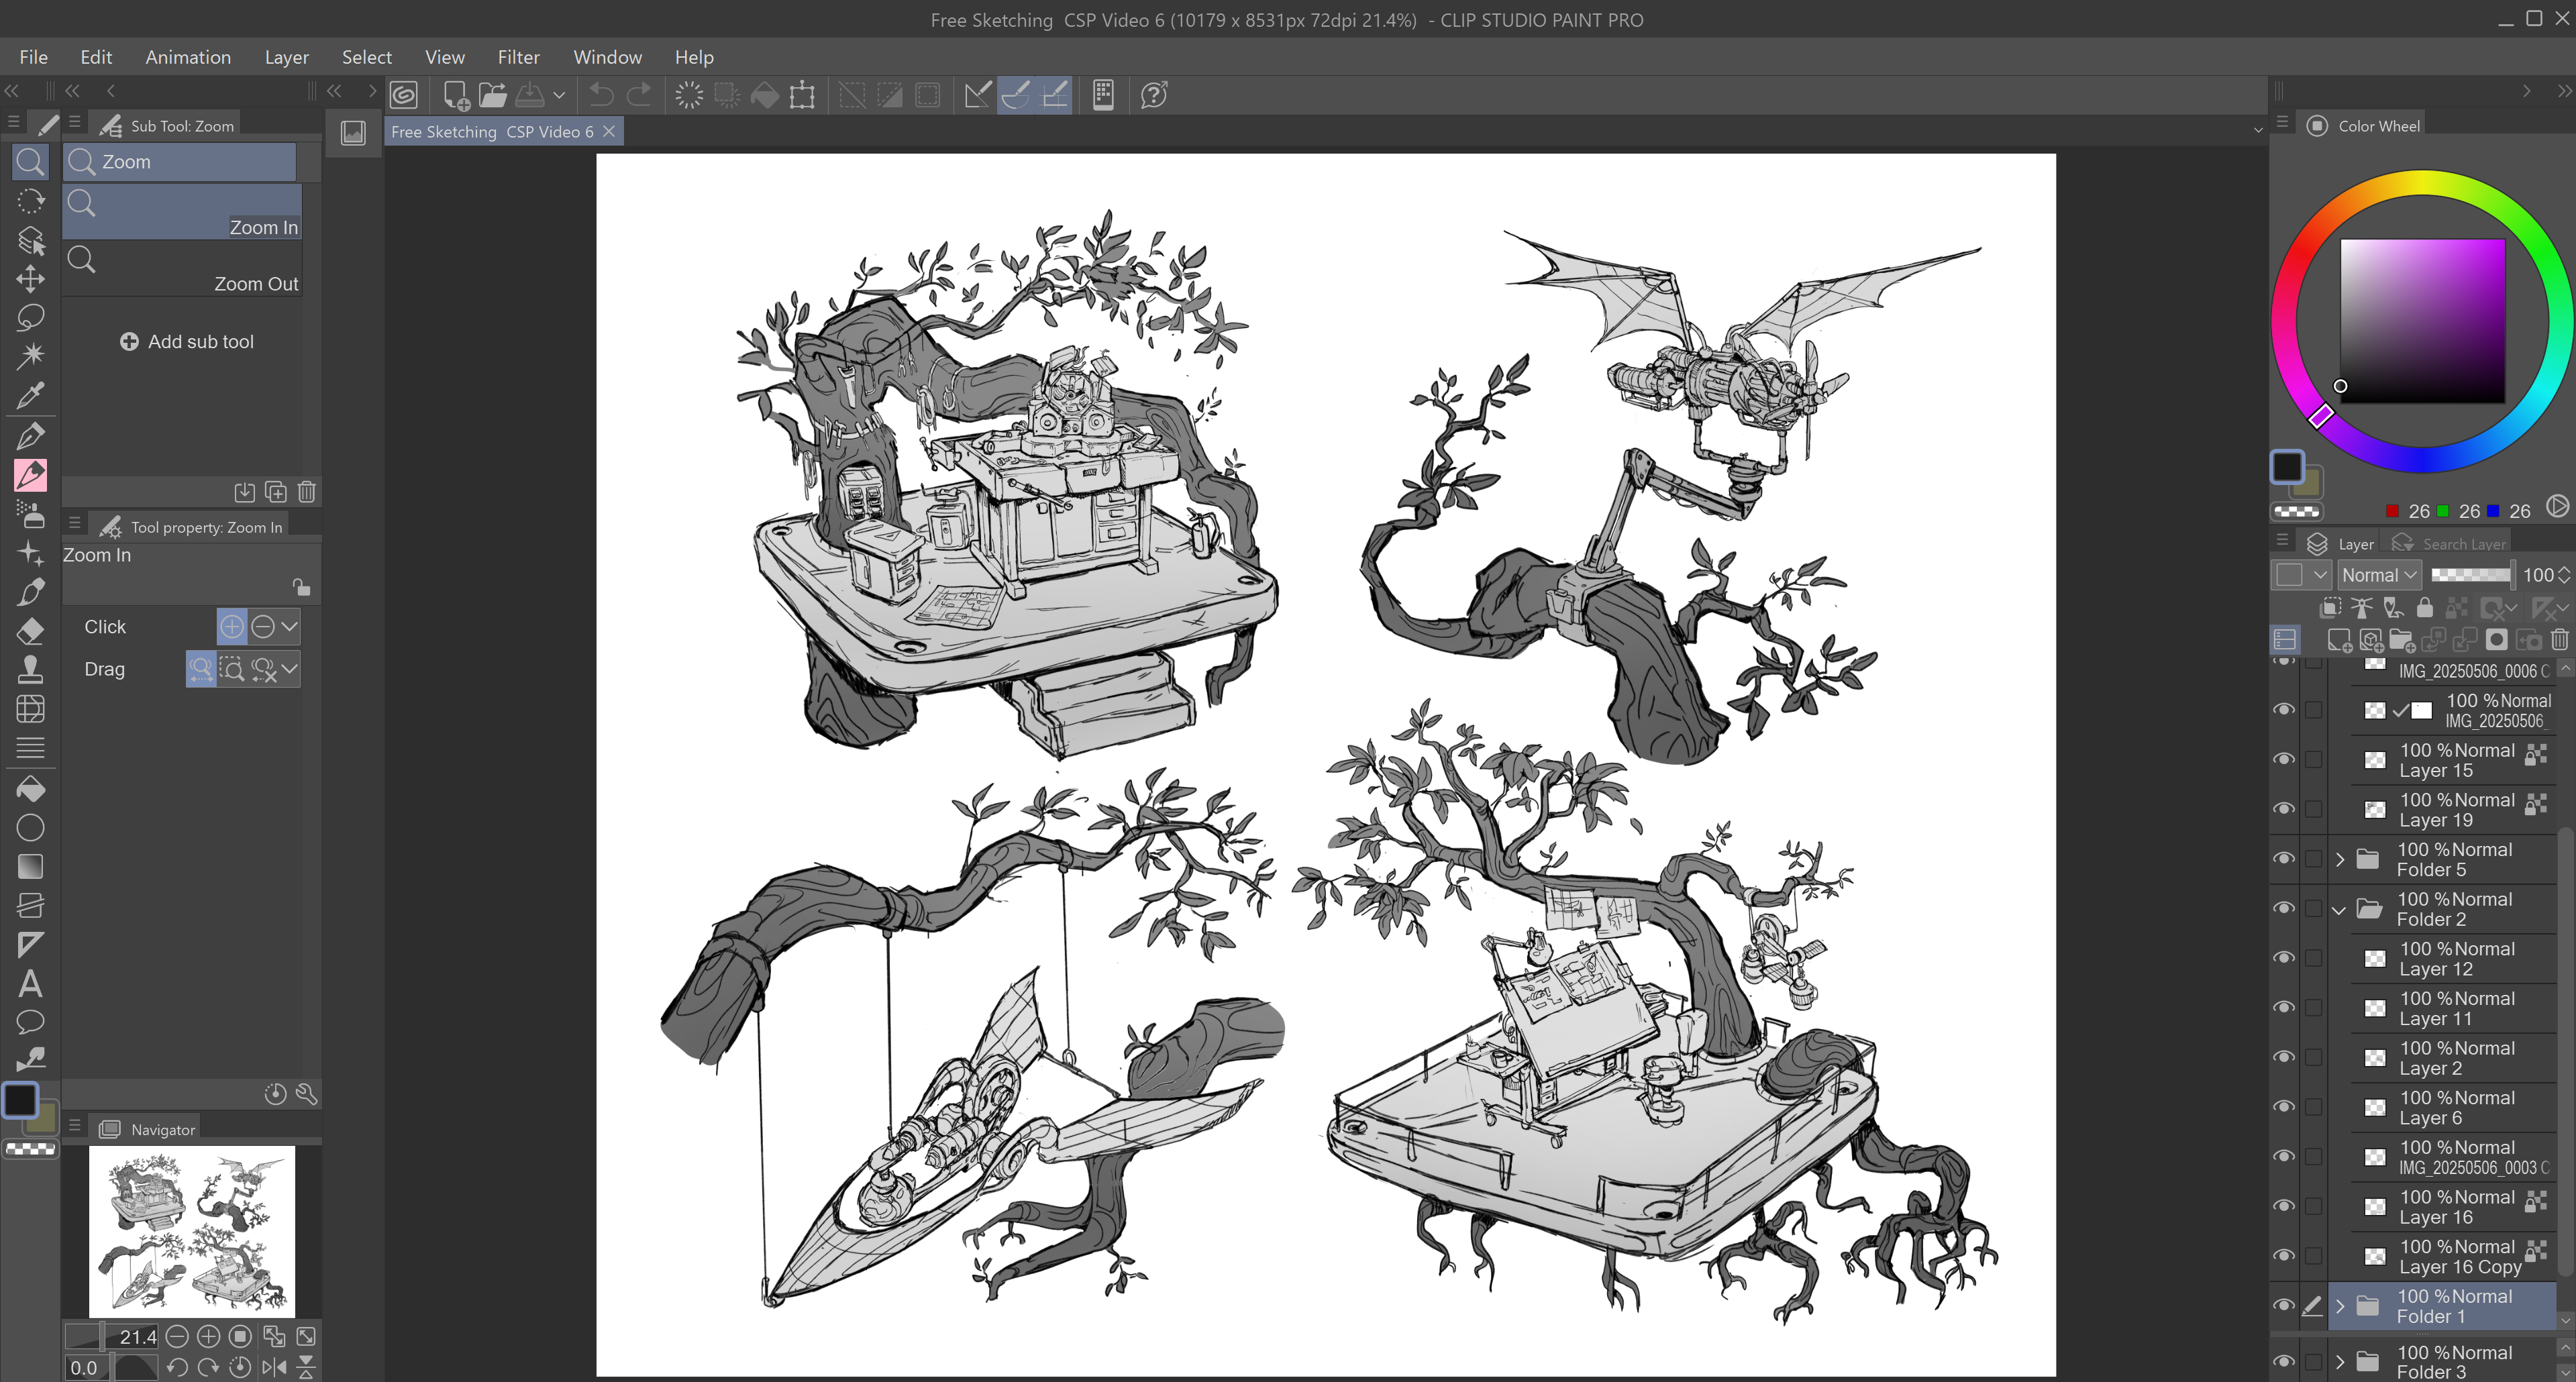The height and width of the screenshot is (1382, 2576).
Task: Expand Folder 5 in layer list
Action: pyautogui.click(x=2340, y=859)
